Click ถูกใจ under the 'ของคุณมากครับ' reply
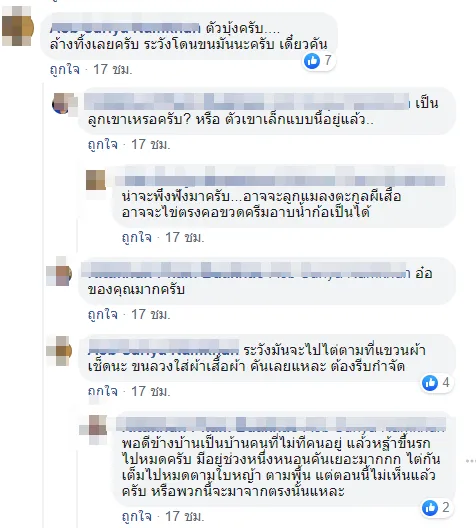The image size is (476, 528). tap(103, 315)
